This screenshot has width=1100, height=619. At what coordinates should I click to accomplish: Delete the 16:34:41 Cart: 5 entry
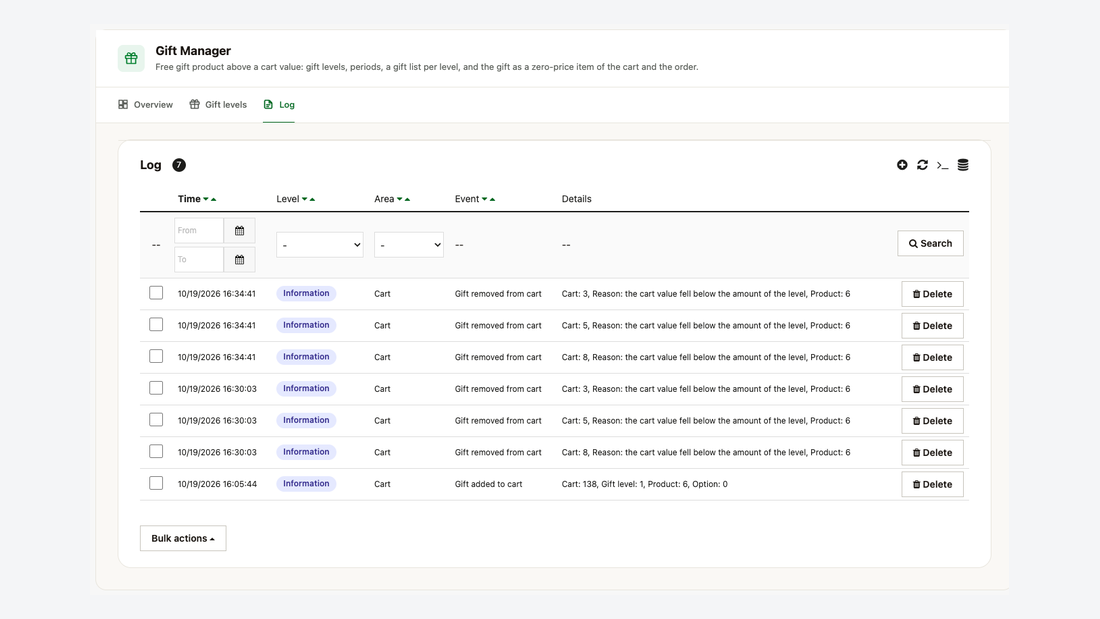(x=932, y=326)
